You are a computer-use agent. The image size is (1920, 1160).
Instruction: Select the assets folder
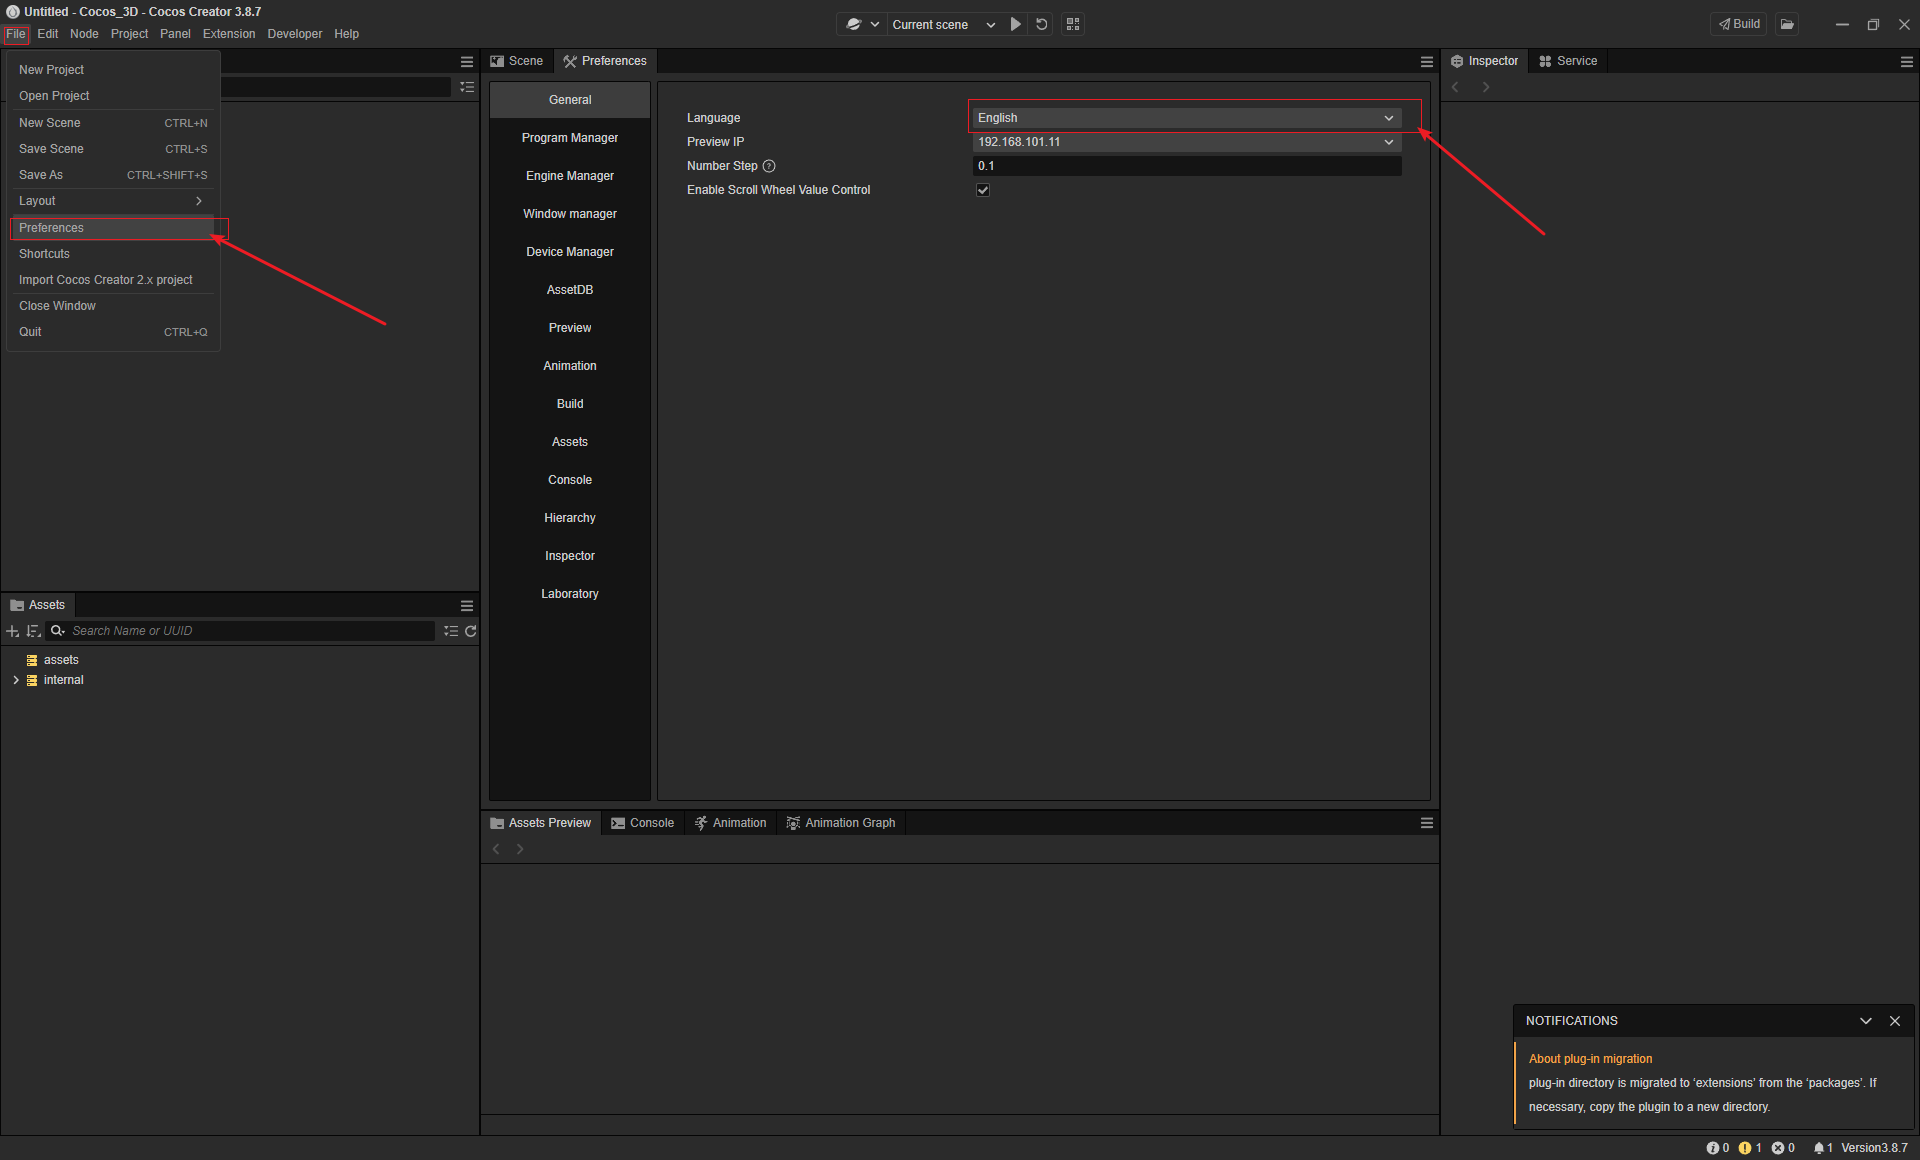[61, 660]
